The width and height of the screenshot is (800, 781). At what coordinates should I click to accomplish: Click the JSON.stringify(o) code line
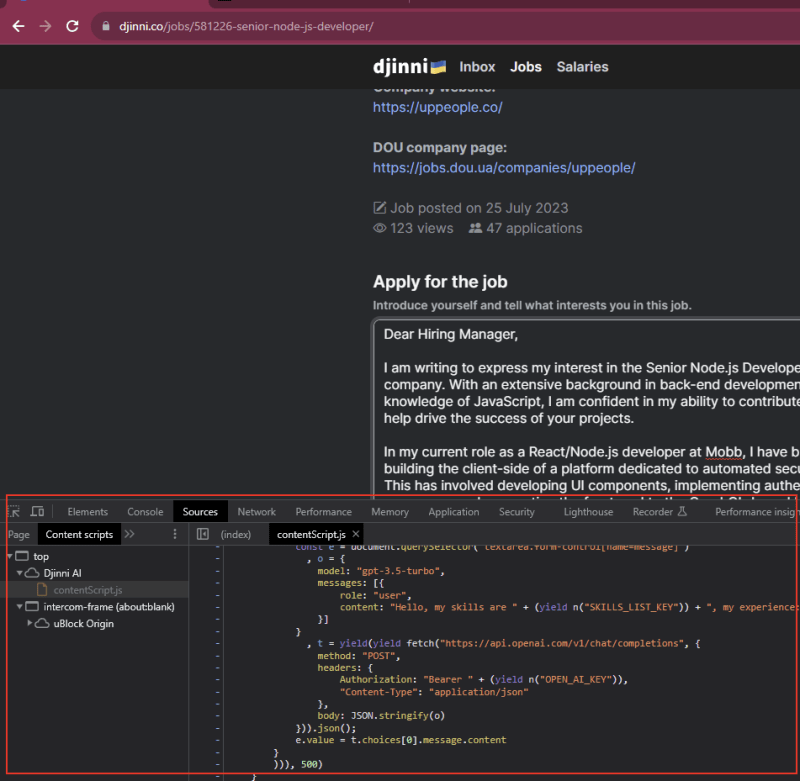point(381,716)
